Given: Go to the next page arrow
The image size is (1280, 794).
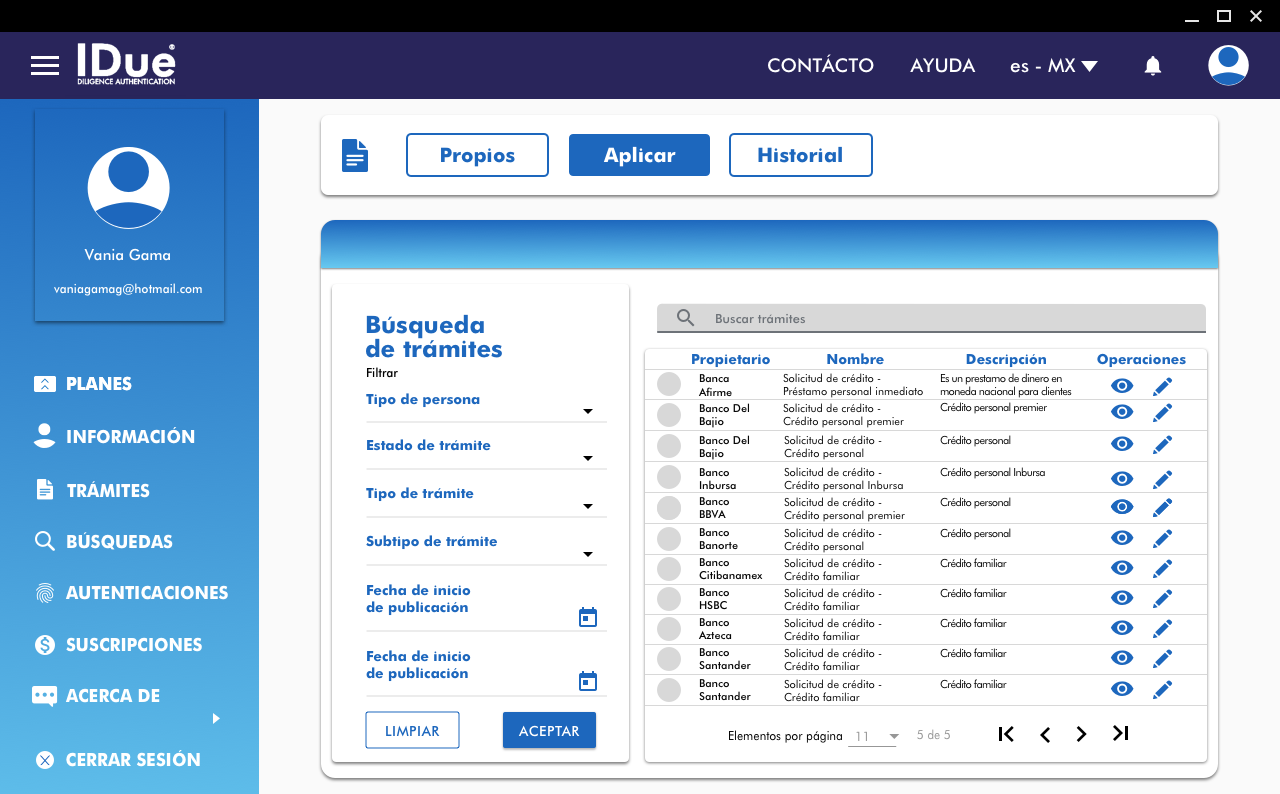Looking at the screenshot, I should pos(1081,734).
